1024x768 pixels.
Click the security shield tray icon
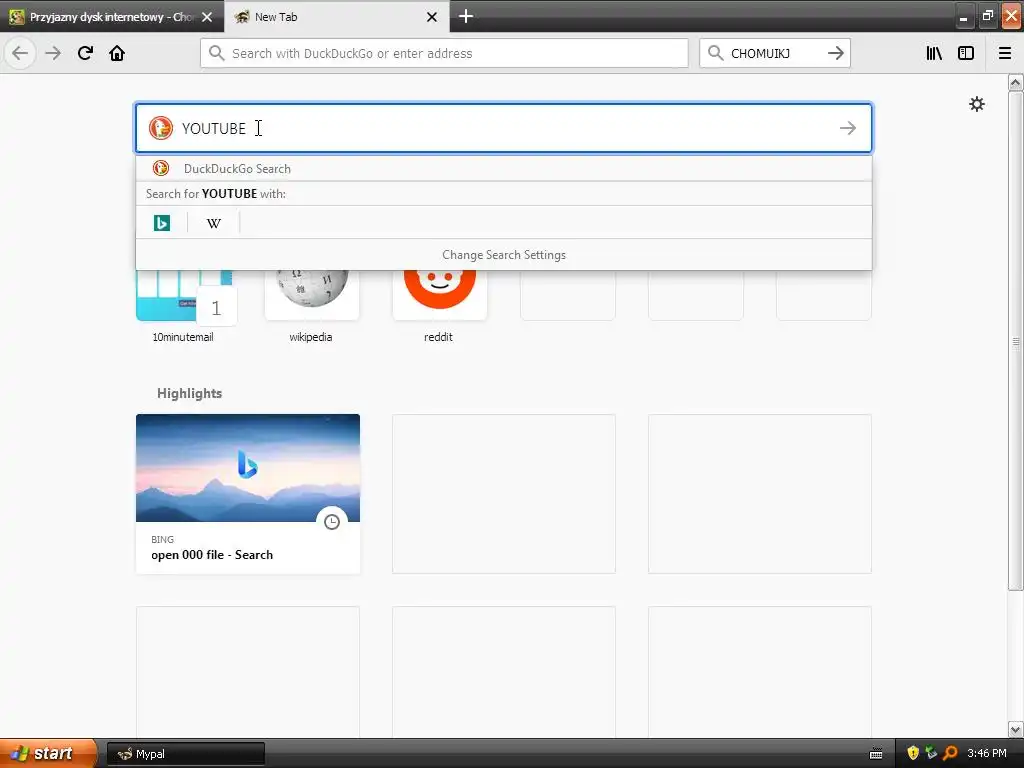tap(912, 753)
